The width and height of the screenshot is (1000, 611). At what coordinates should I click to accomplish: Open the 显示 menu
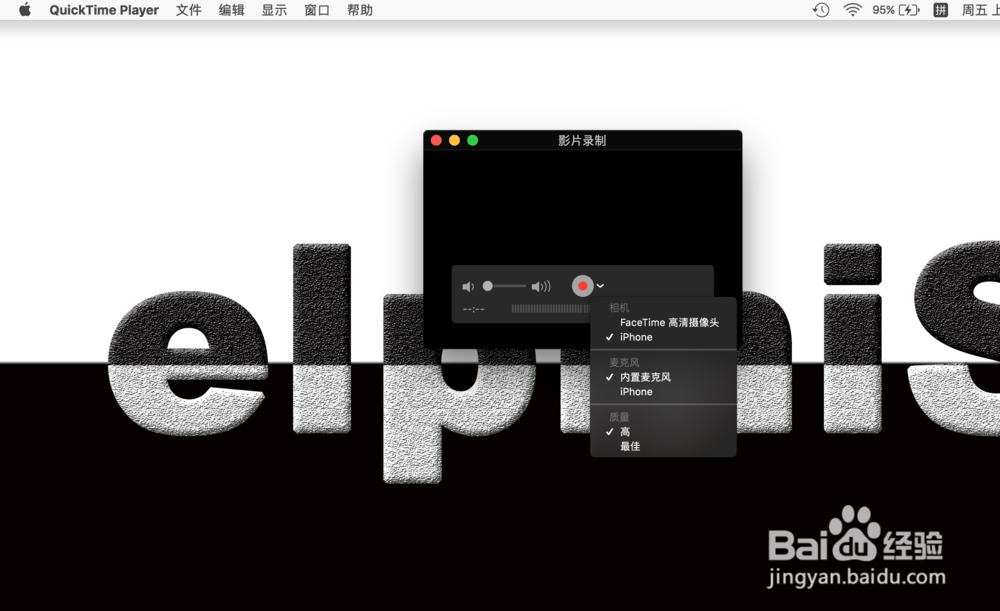pos(274,10)
